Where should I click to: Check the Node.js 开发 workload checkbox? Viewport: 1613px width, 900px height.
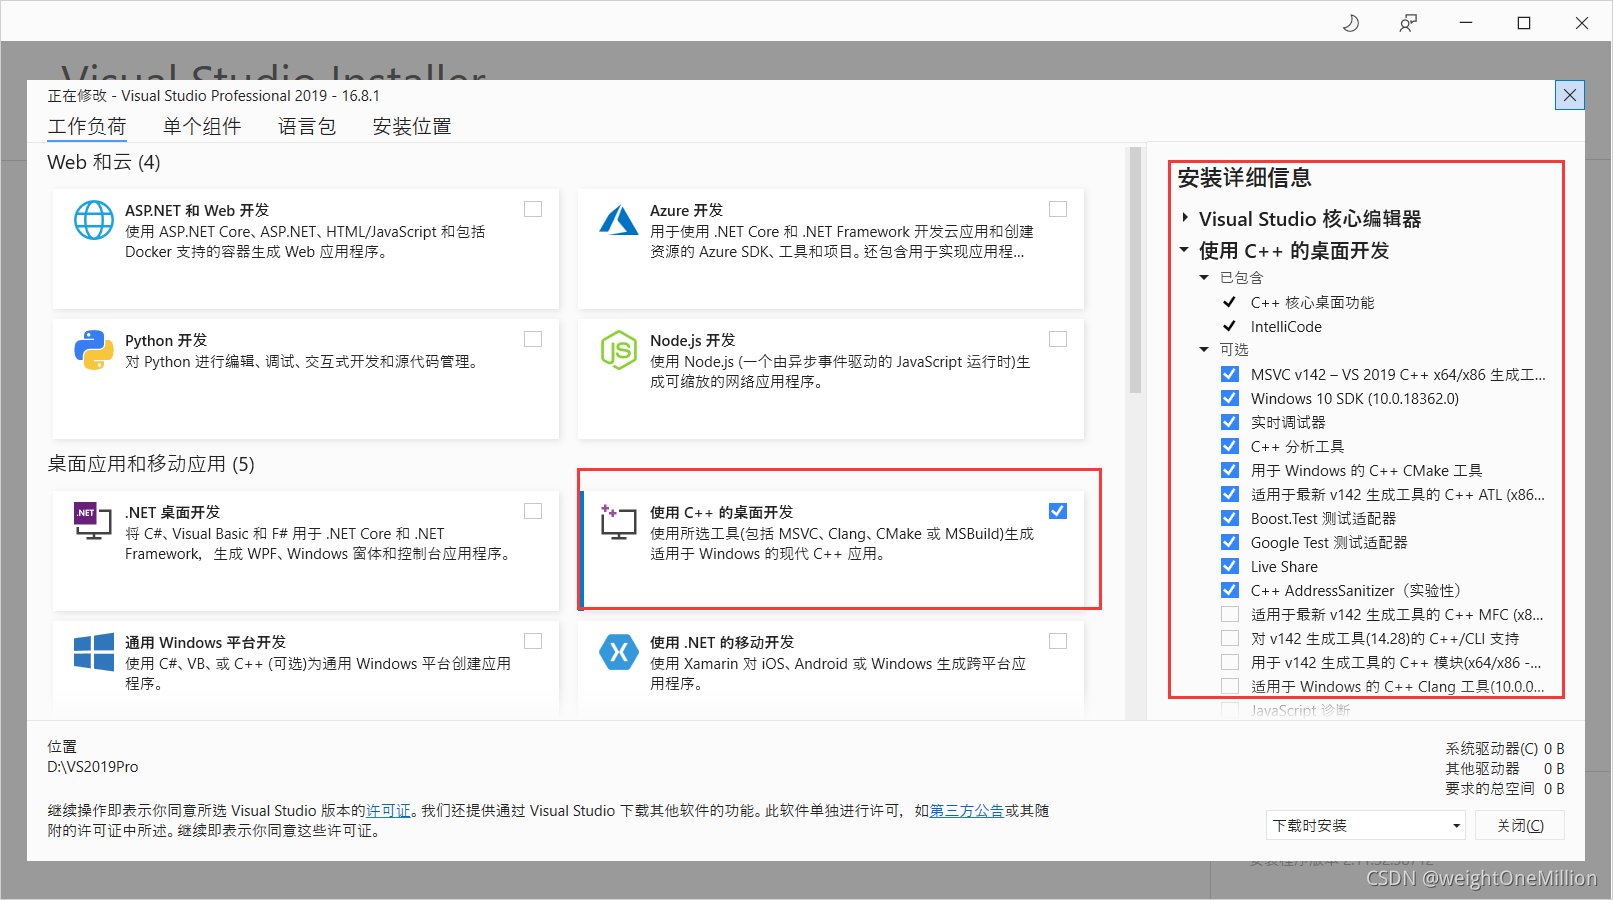click(1058, 339)
